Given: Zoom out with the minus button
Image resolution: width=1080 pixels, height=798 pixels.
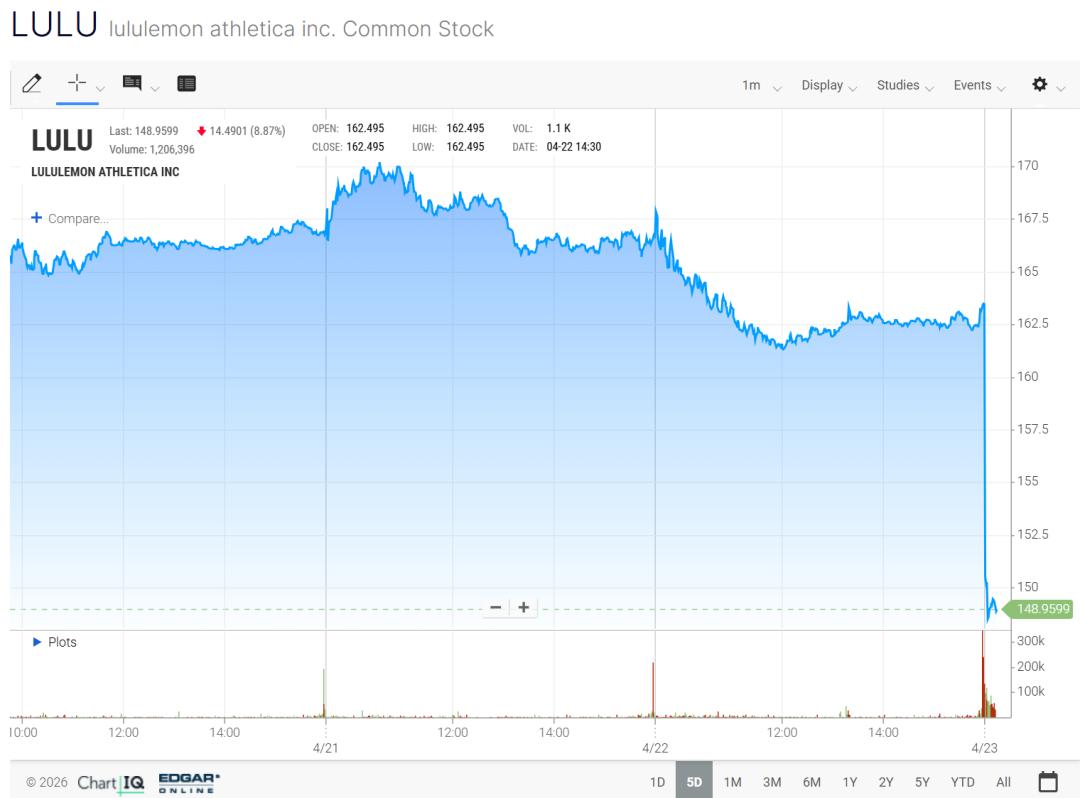Looking at the screenshot, I should (496, 608).
